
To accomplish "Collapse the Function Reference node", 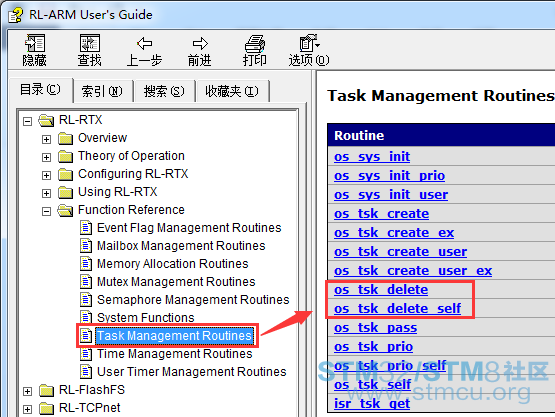I will click(46, 212).
